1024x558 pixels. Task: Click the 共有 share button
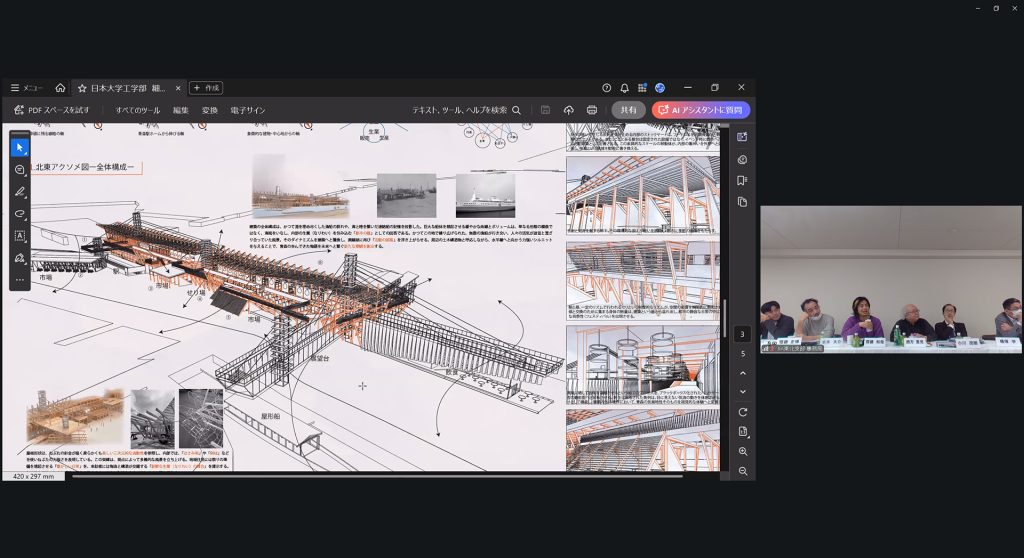click(628, 110)
